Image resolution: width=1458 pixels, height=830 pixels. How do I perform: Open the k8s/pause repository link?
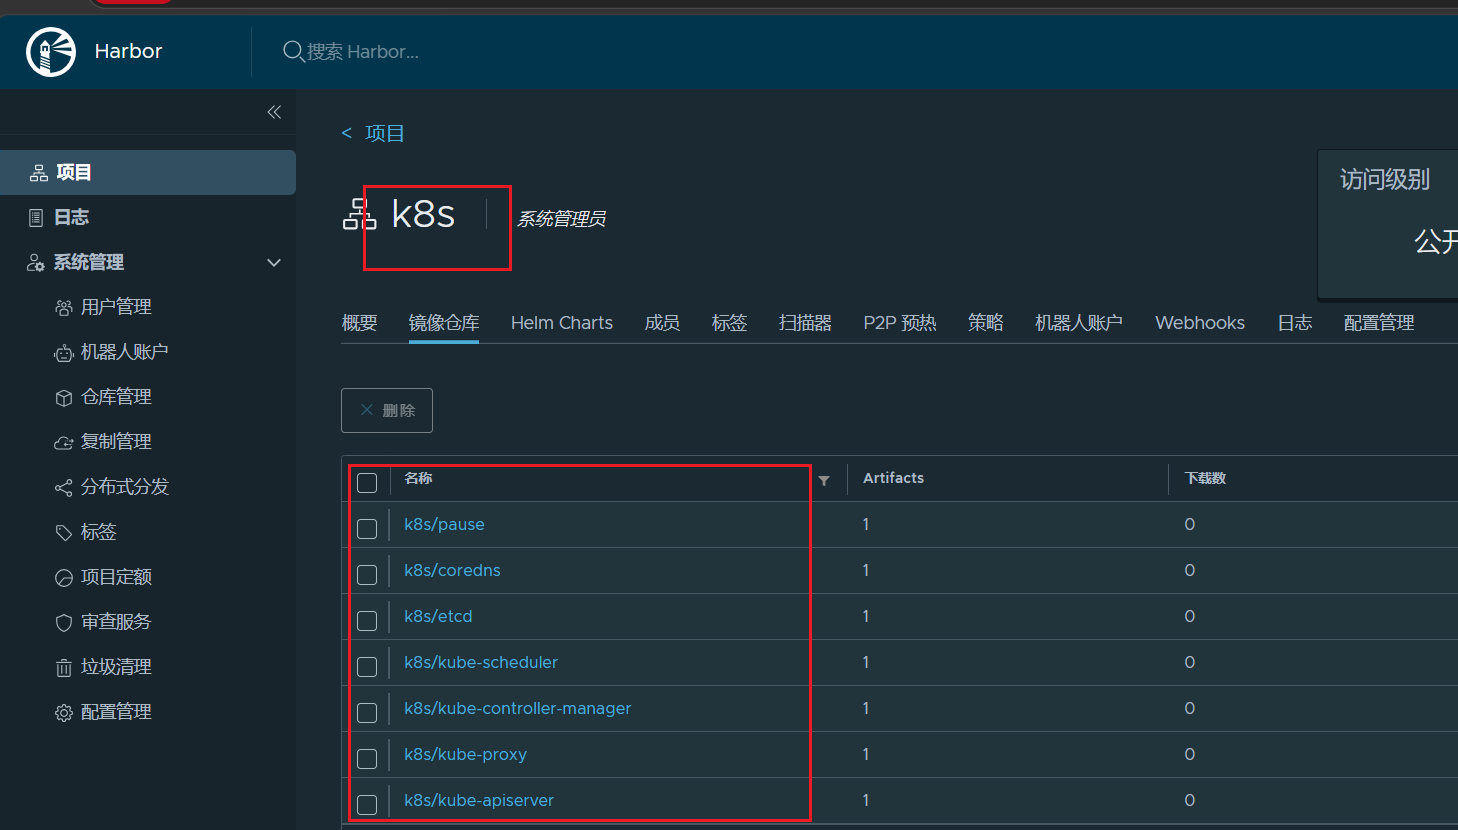(444, 524)
